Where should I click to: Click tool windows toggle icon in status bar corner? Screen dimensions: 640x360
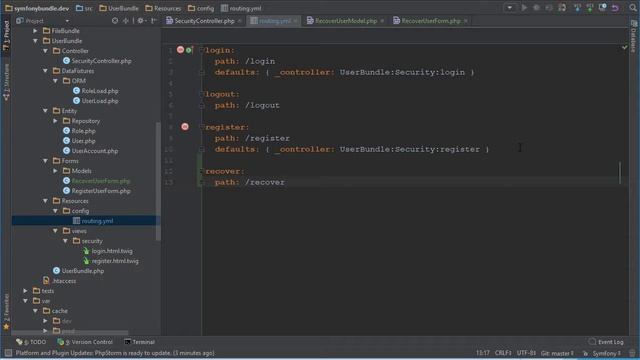tap(8, 353)
